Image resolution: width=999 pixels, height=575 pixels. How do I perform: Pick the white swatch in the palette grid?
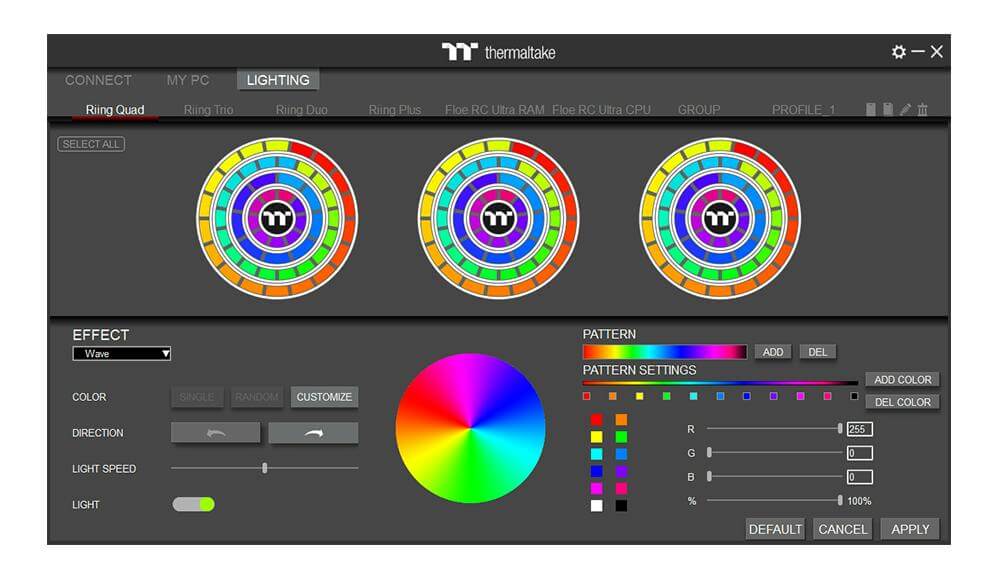click(596, 506)
